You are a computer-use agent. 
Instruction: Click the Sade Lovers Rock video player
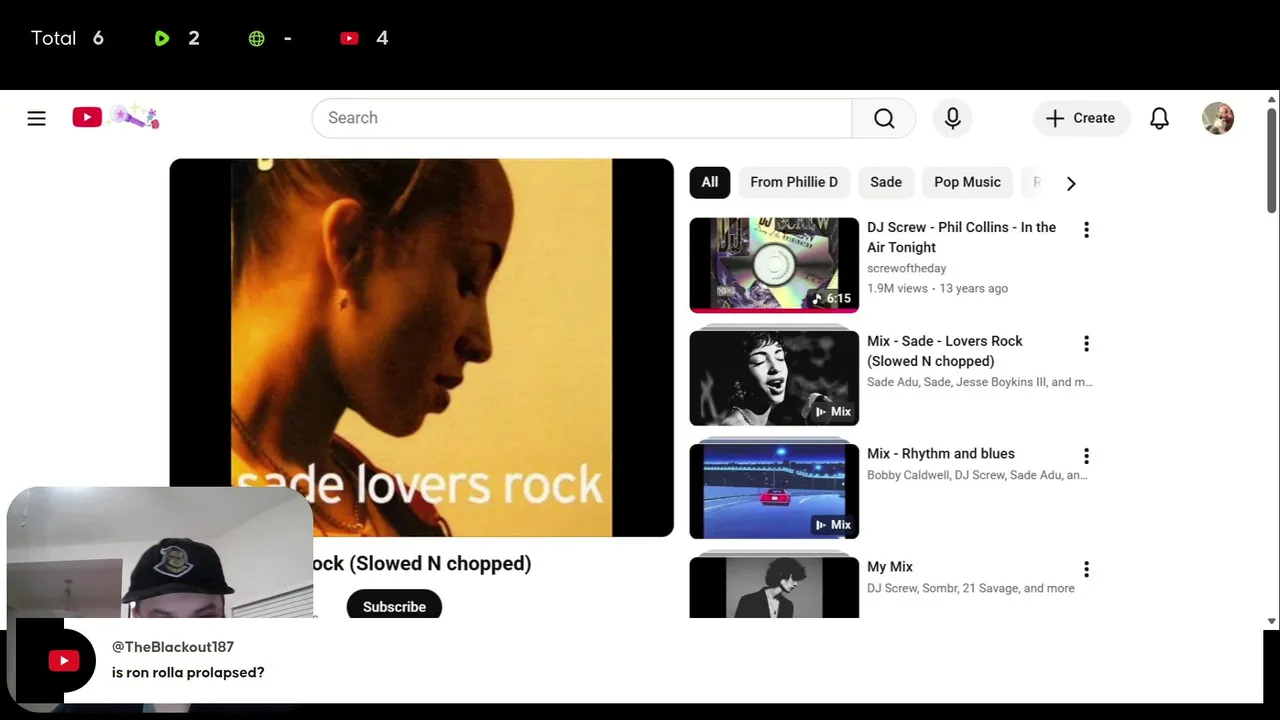click(x=421, y=347)
